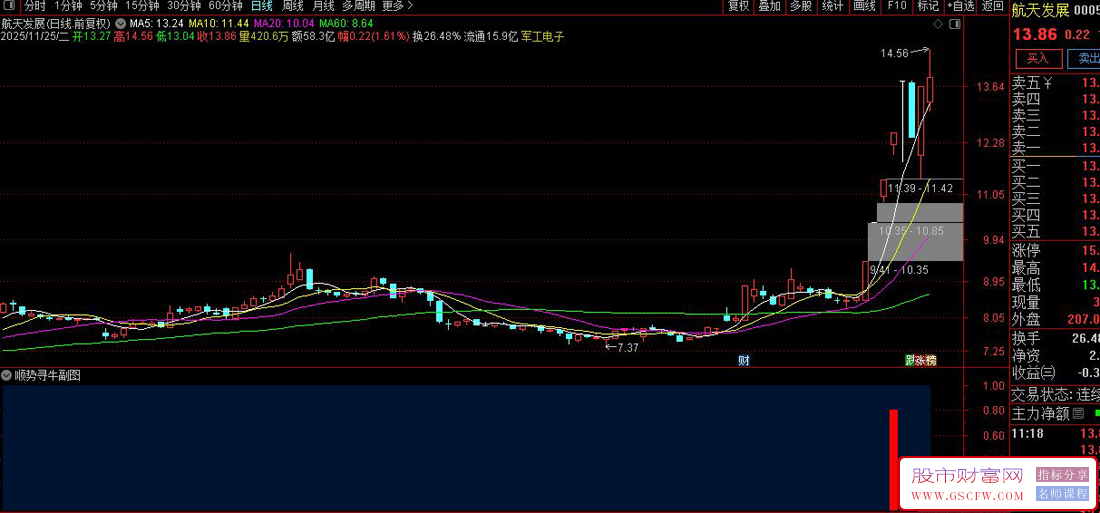Click the 买一 order book row

pyautogui.click(x=1055, y=166)
